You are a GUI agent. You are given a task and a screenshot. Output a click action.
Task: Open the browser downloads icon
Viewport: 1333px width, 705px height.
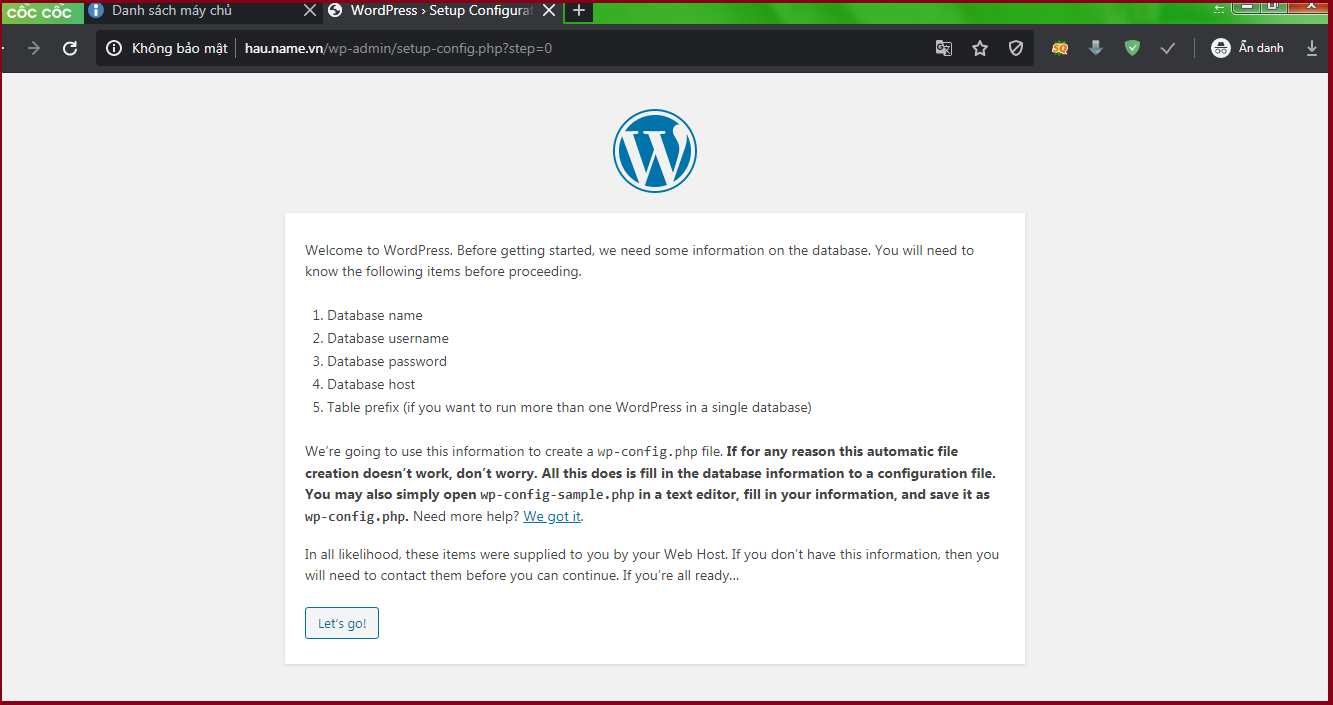point(1312,48)
